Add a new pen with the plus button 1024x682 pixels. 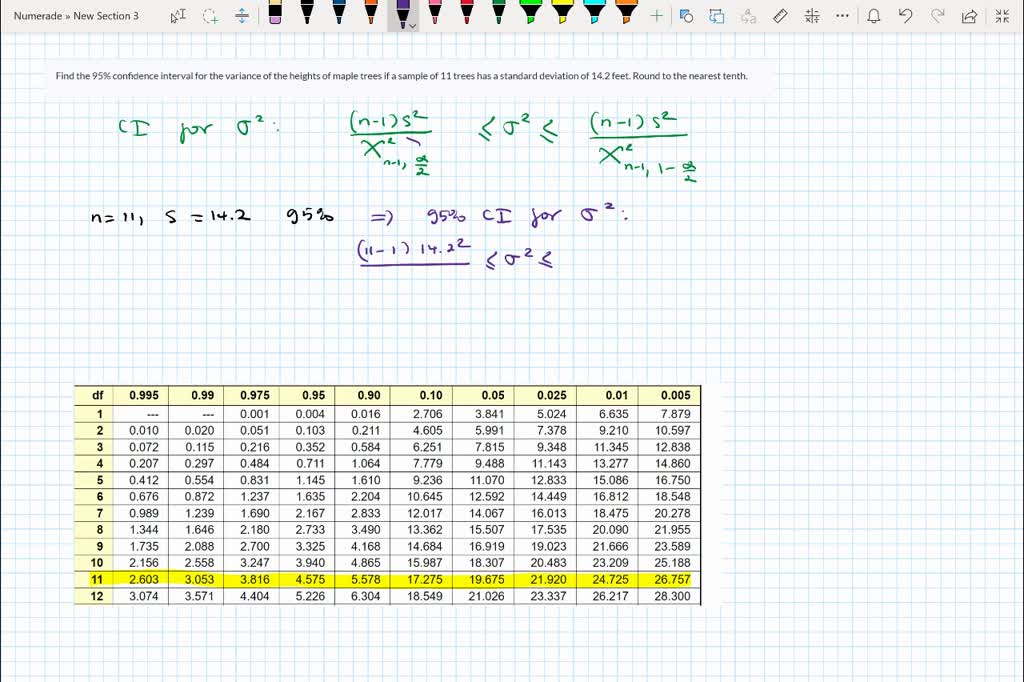656,15
